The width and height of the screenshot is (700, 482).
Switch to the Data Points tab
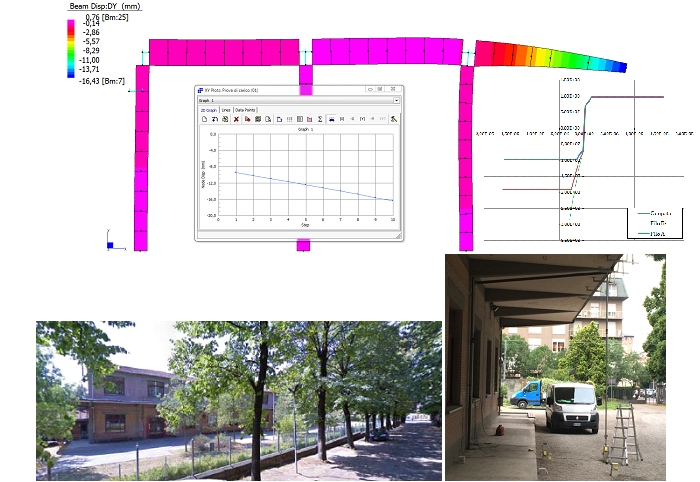tap(245, 110)
